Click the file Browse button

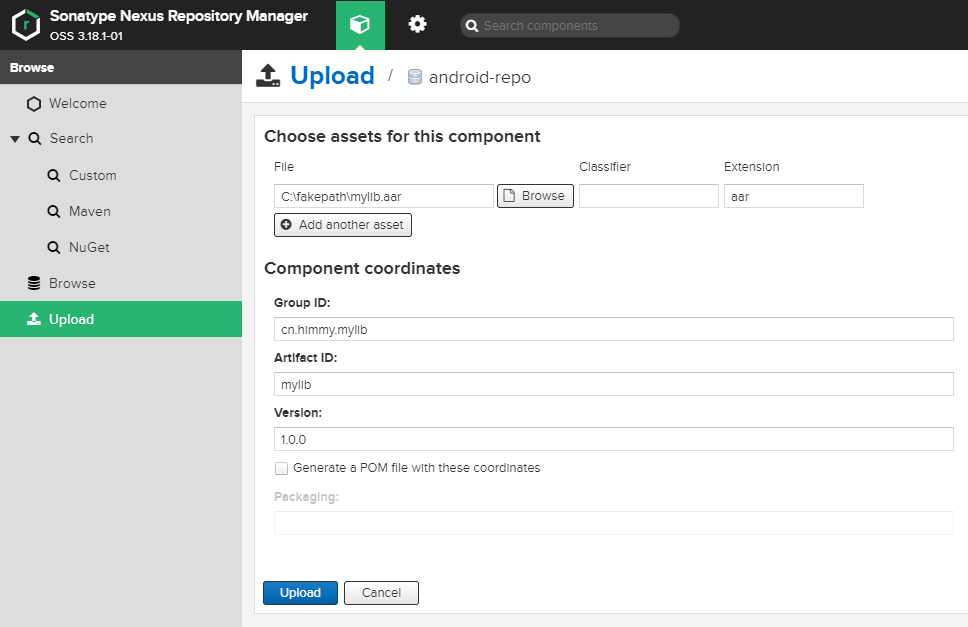pyautogui.click(x=535, y=196)
